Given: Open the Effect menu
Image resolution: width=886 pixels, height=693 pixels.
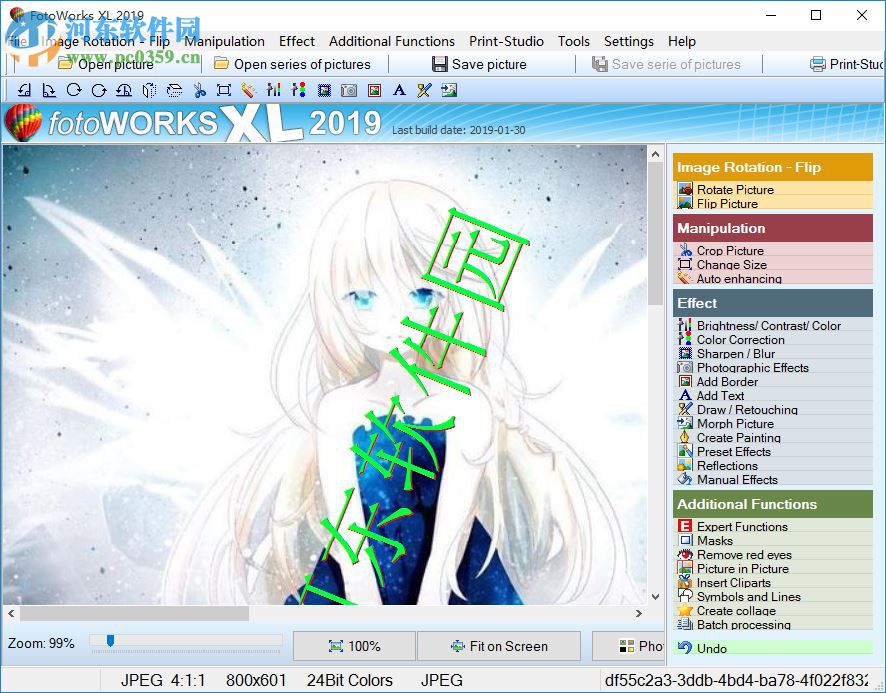Looking at the screenshot, I should [296, 41].
